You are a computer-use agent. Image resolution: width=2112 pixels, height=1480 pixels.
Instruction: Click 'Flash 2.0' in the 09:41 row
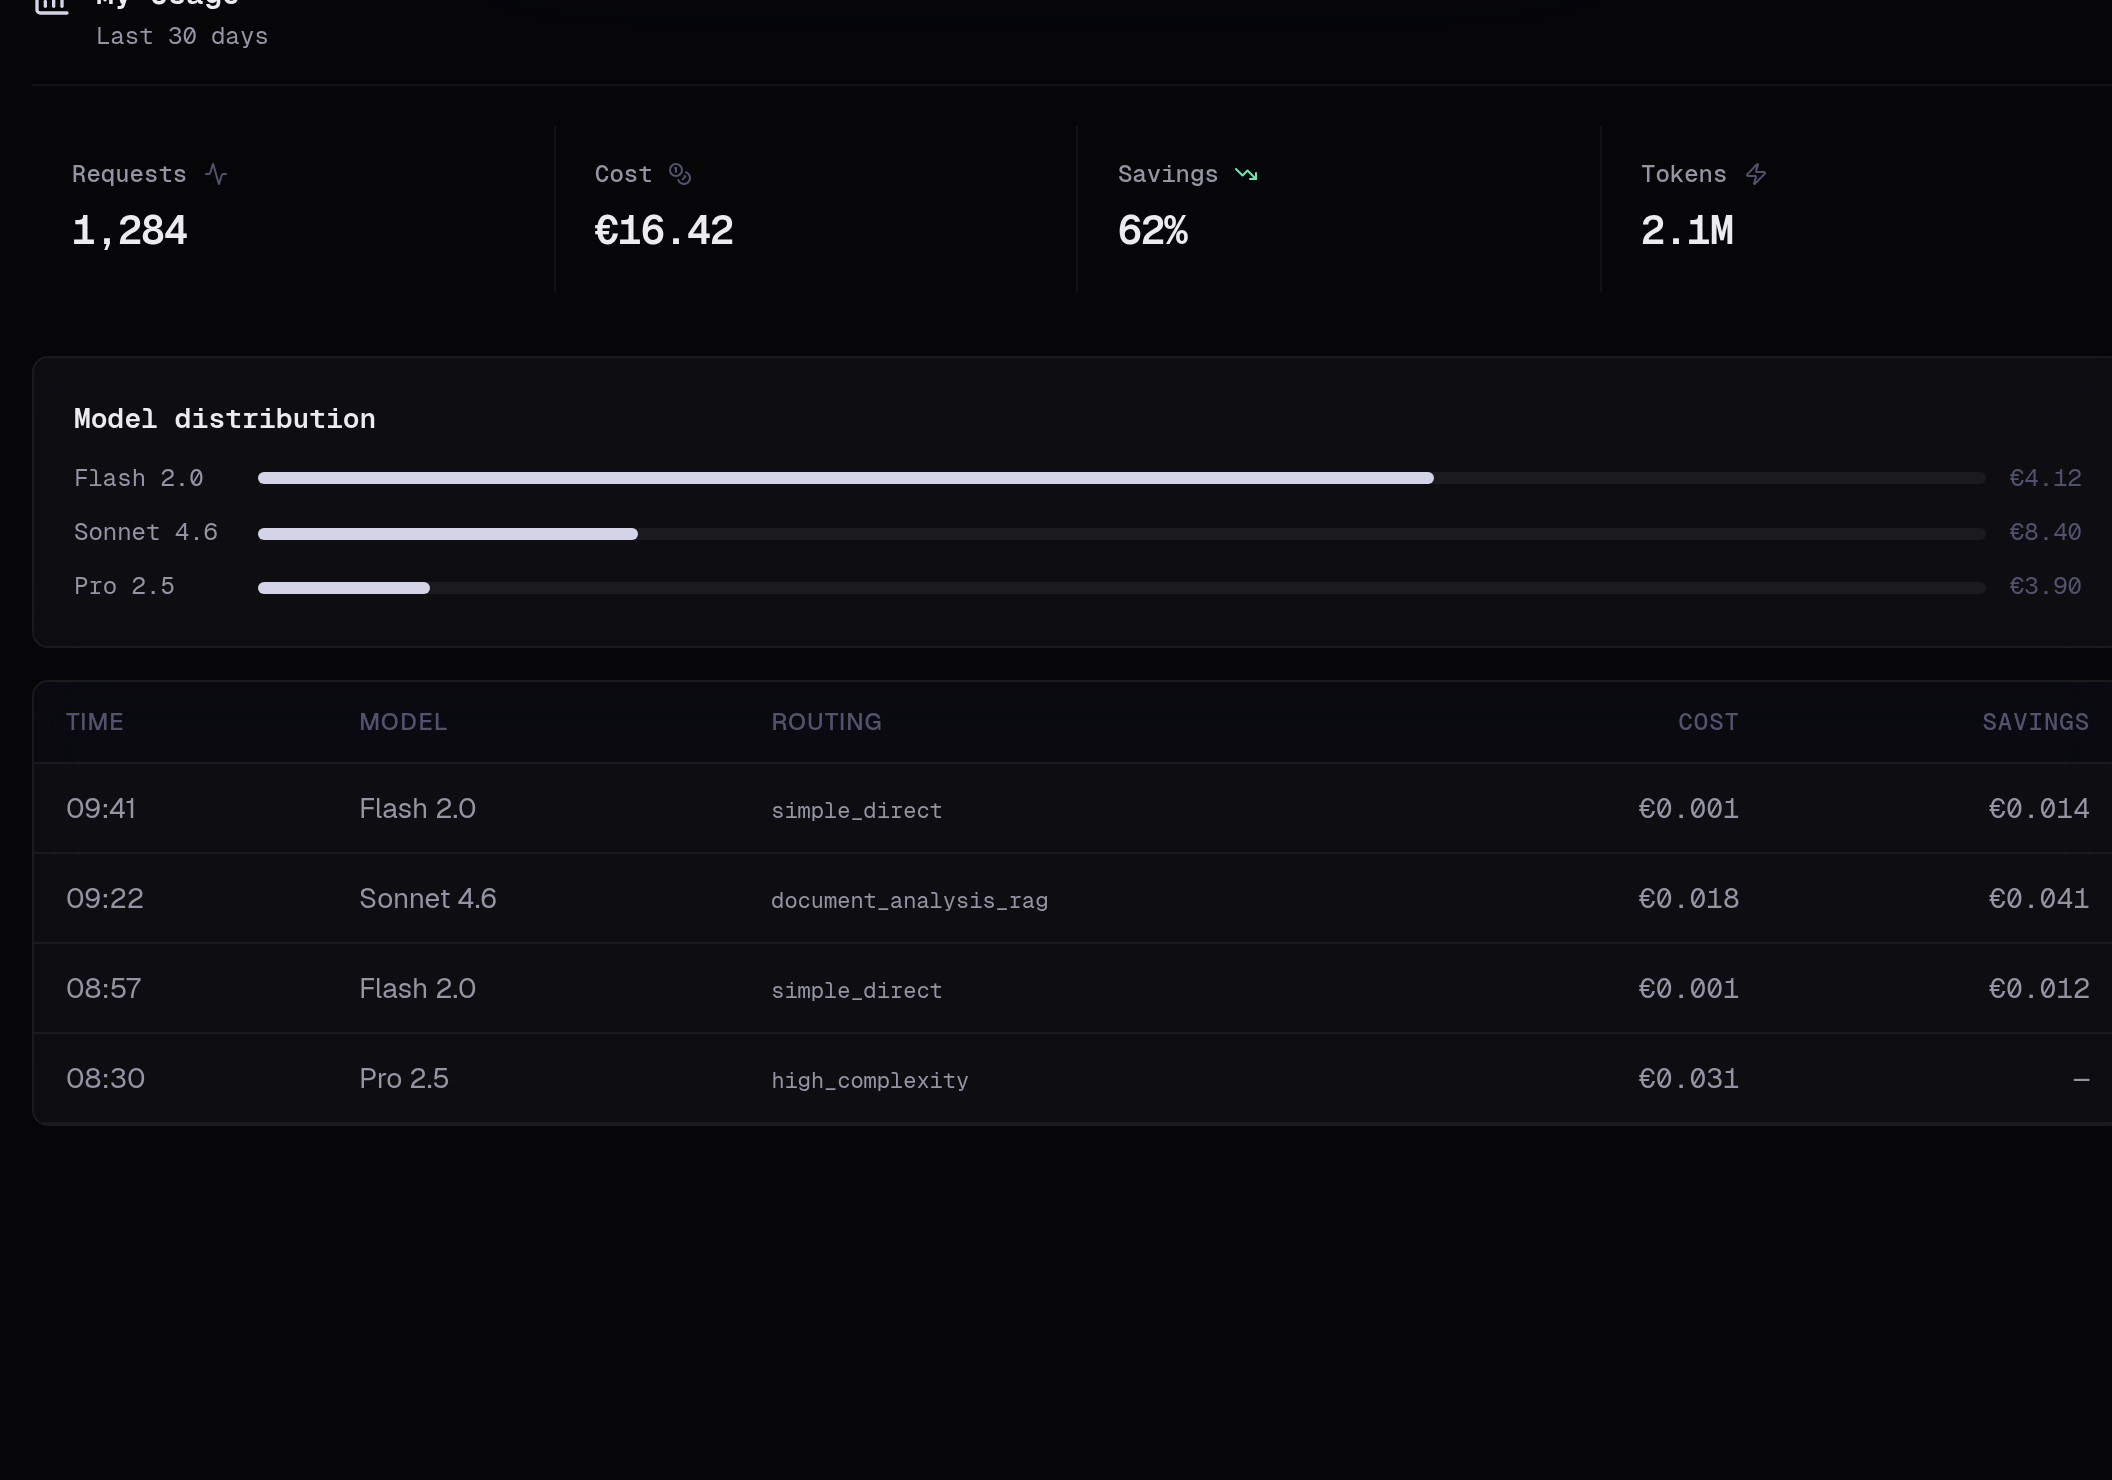(417, 808)
